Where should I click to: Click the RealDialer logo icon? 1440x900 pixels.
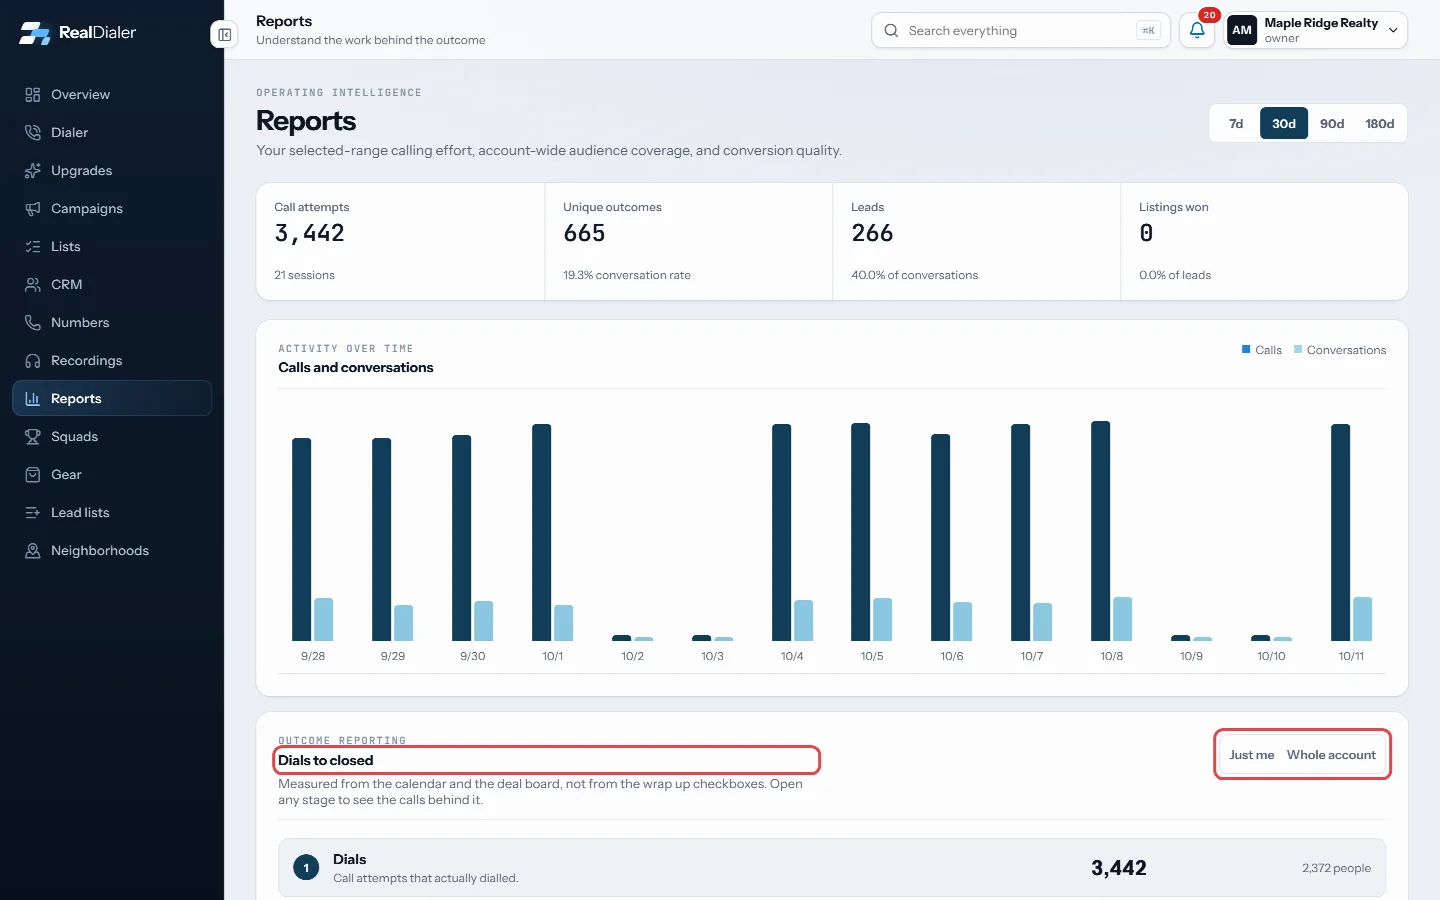pos(34,33)
